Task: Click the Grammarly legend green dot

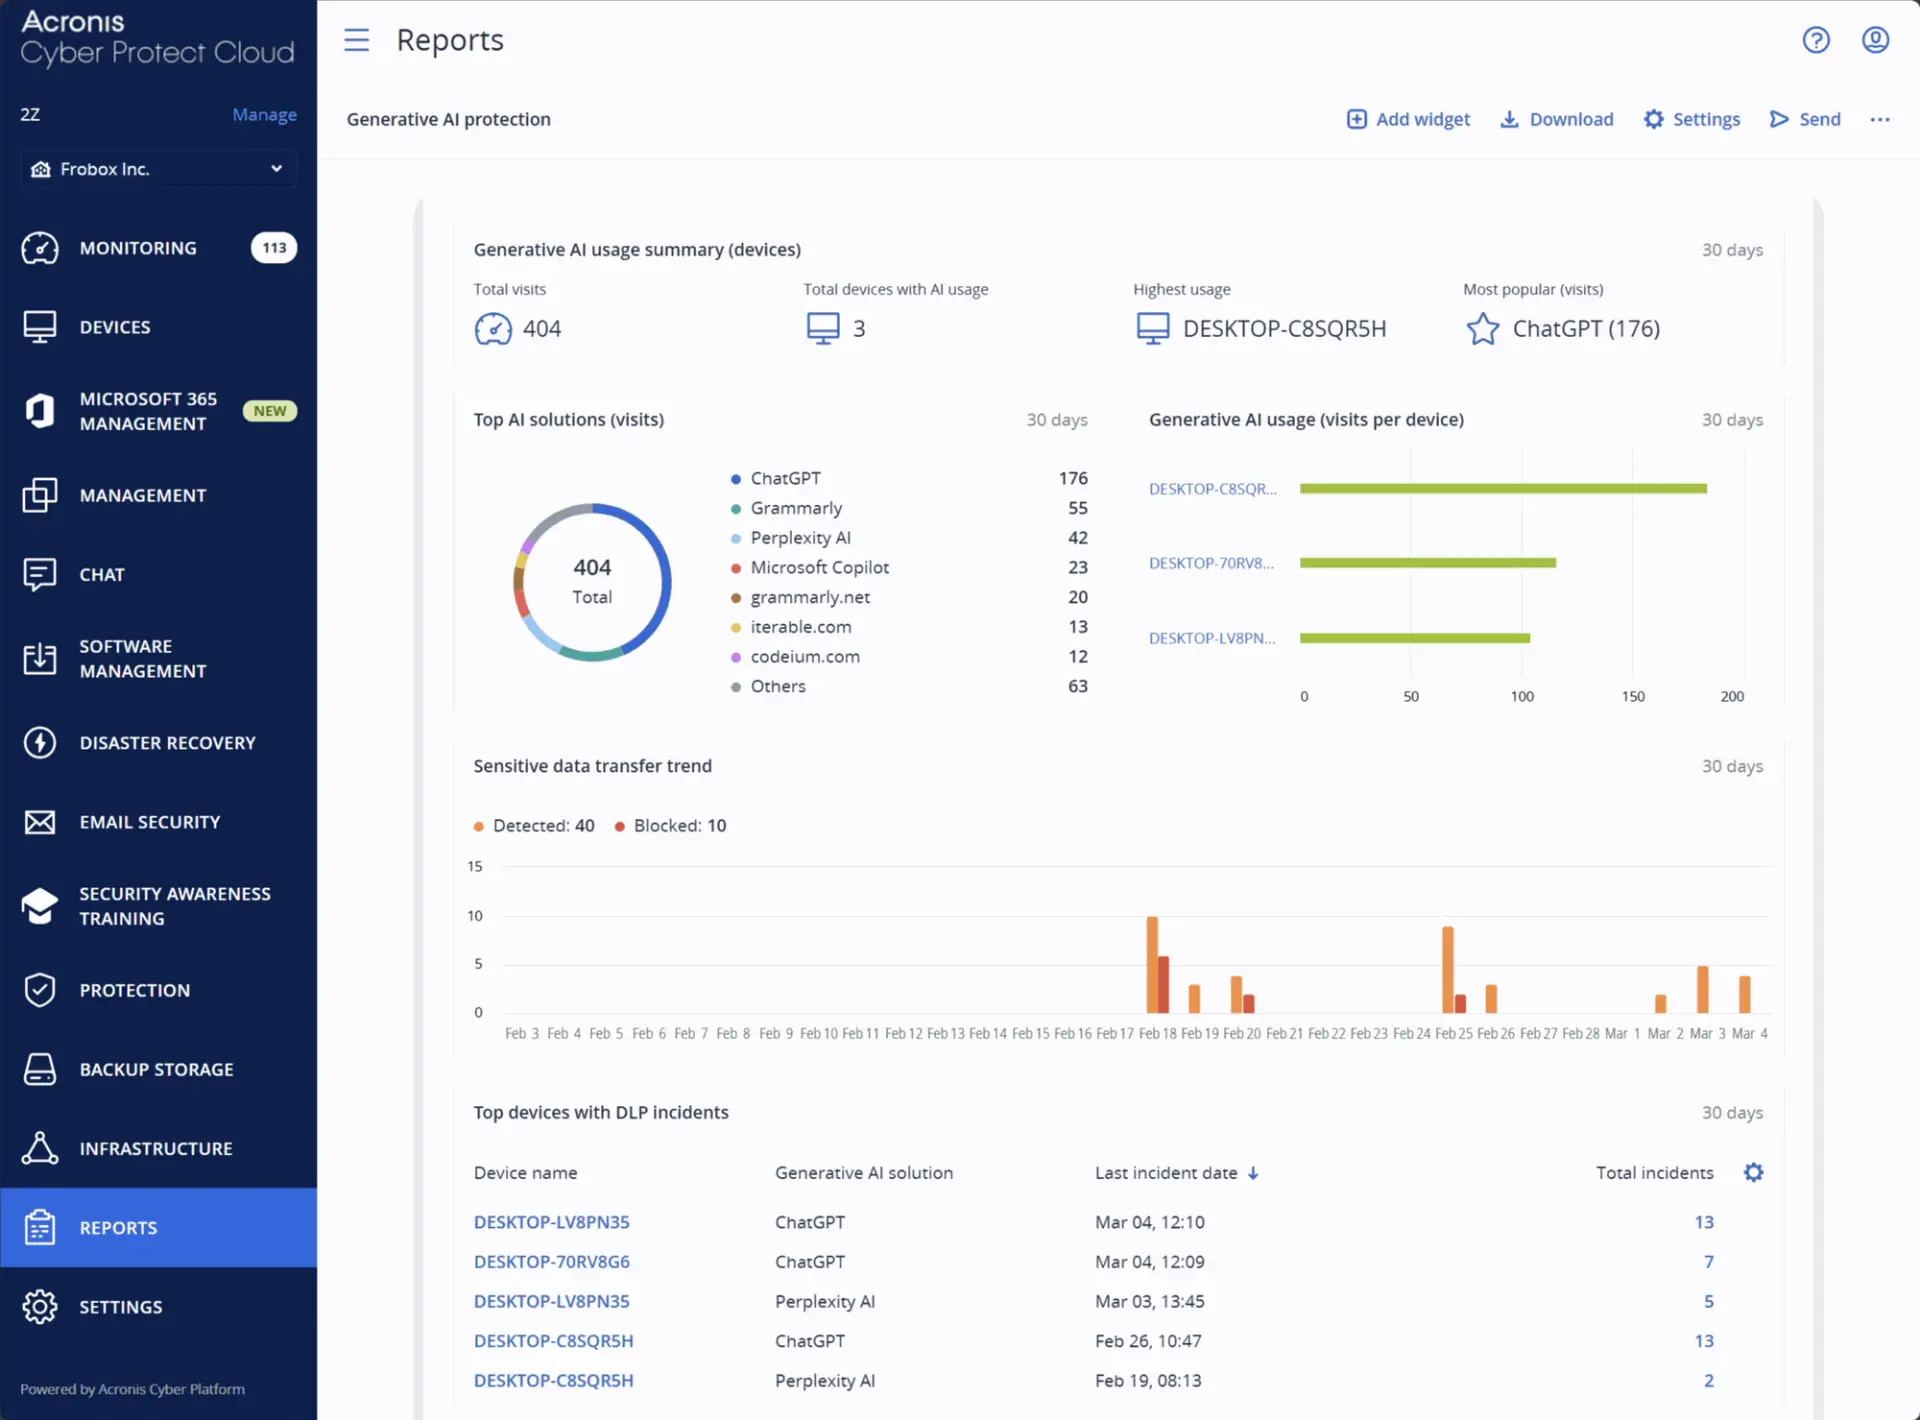Action: 736,509
